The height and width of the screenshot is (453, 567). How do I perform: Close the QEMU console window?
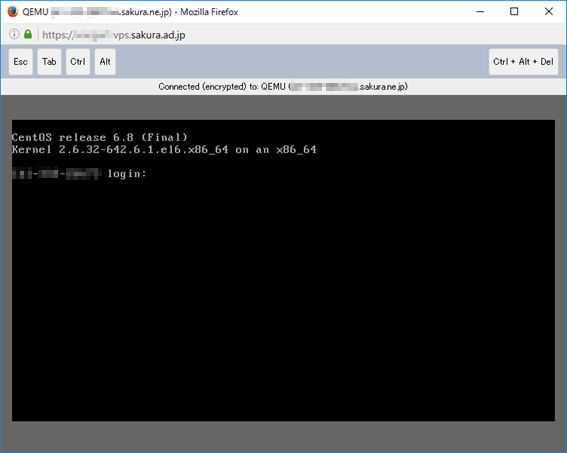(549, 12)
